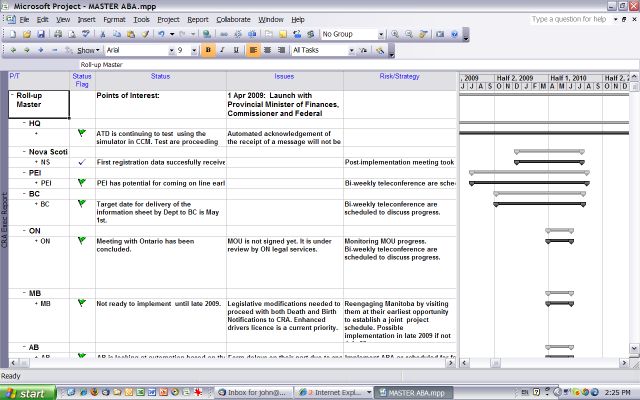The image size is (640, 400).
Task: Run the Spelling check icon
Action: coord(86,35)
